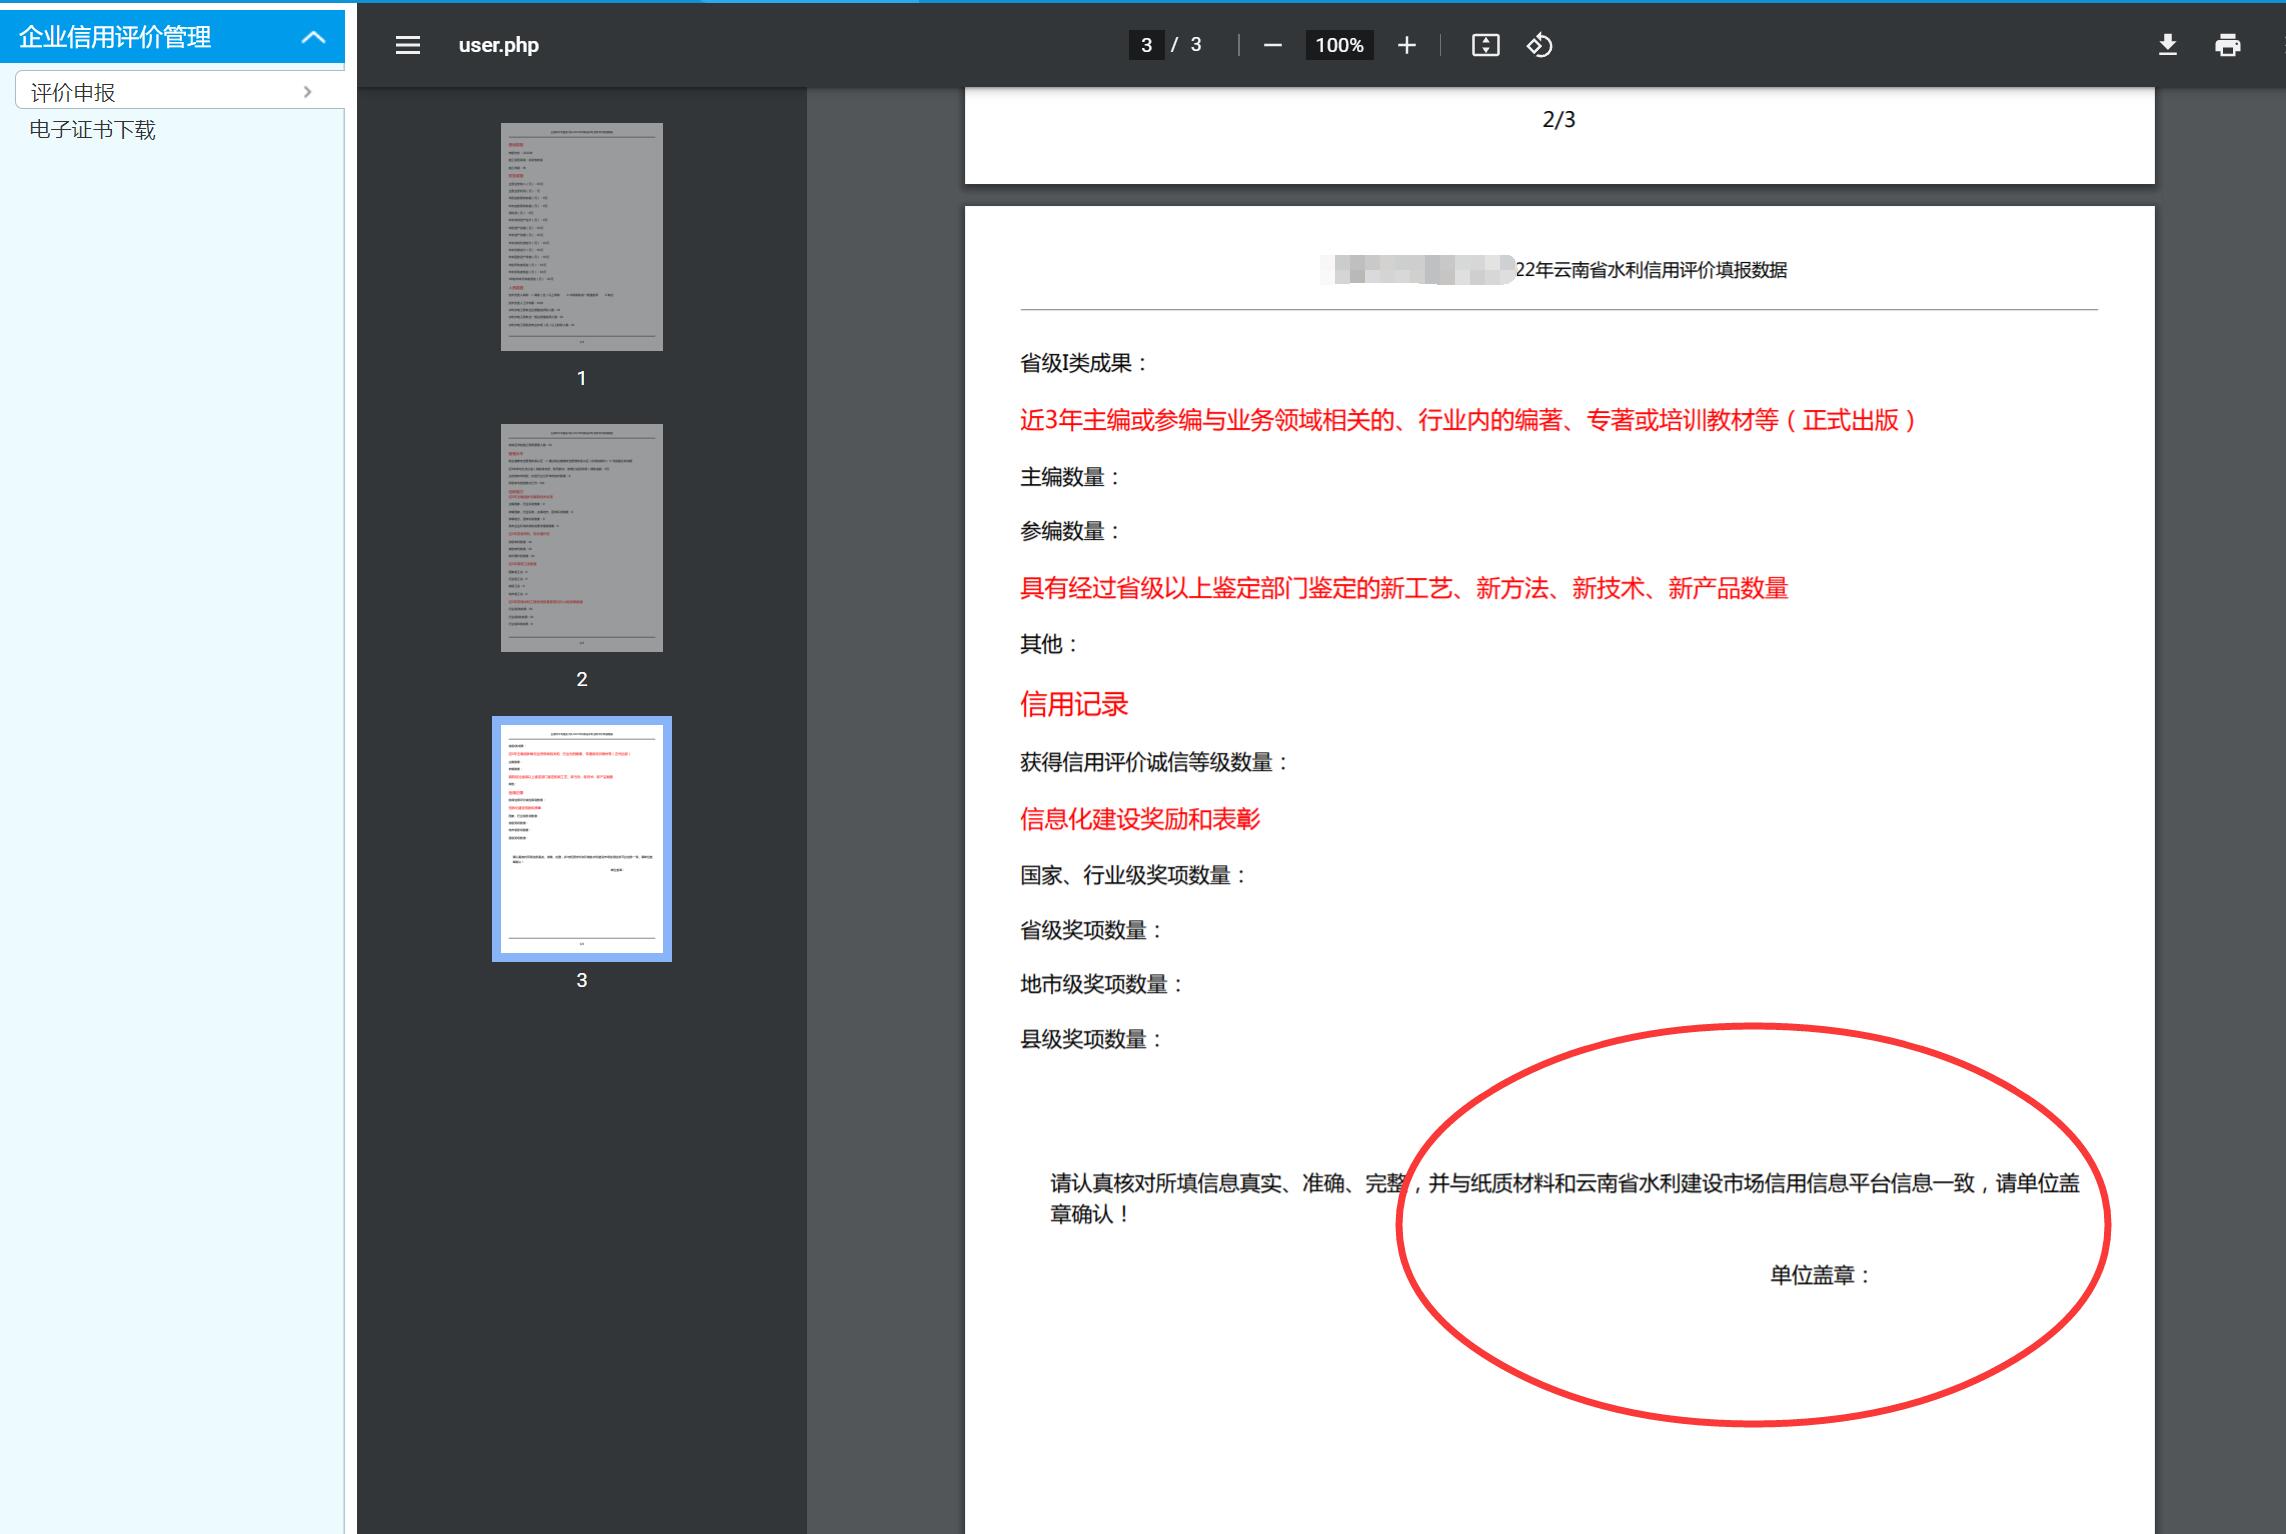
Task: Click the 企业信用评价管理 header title
Action: tap(115, 38)
